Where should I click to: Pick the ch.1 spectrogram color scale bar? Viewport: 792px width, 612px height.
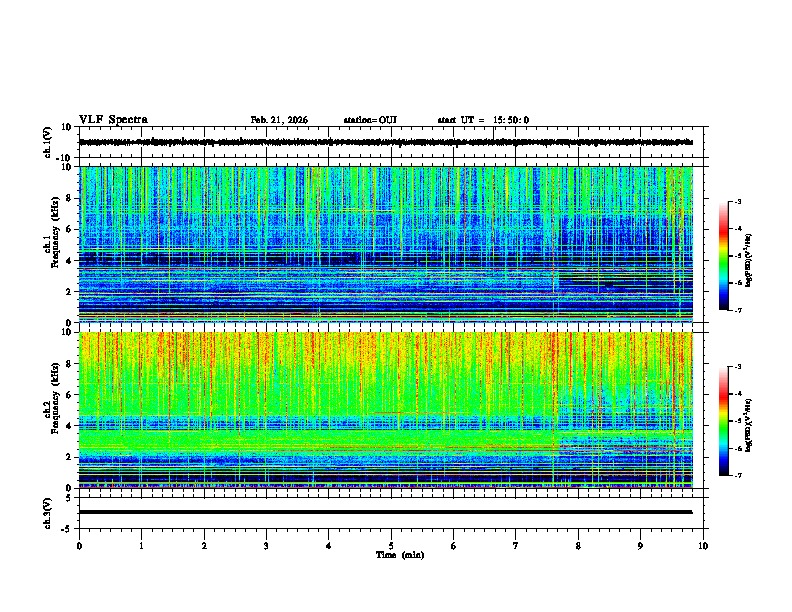coord(724,256)
